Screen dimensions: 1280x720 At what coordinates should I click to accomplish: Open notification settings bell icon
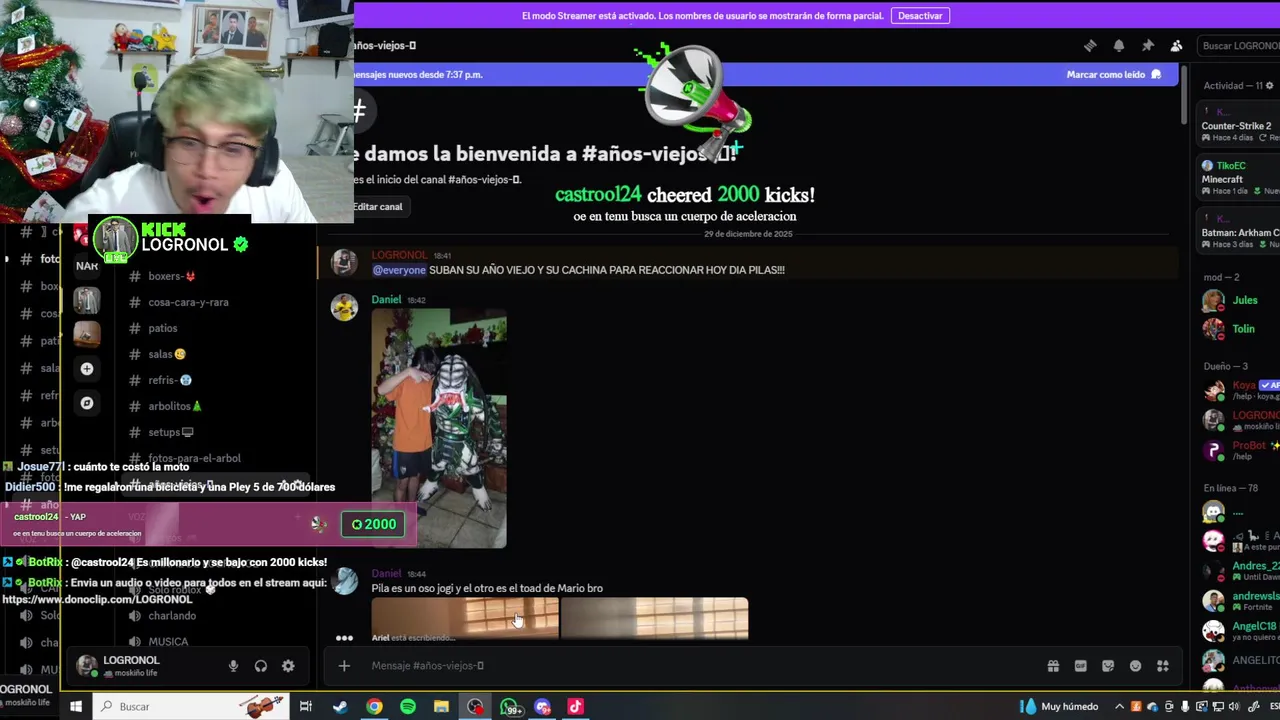click(1119, 46)
